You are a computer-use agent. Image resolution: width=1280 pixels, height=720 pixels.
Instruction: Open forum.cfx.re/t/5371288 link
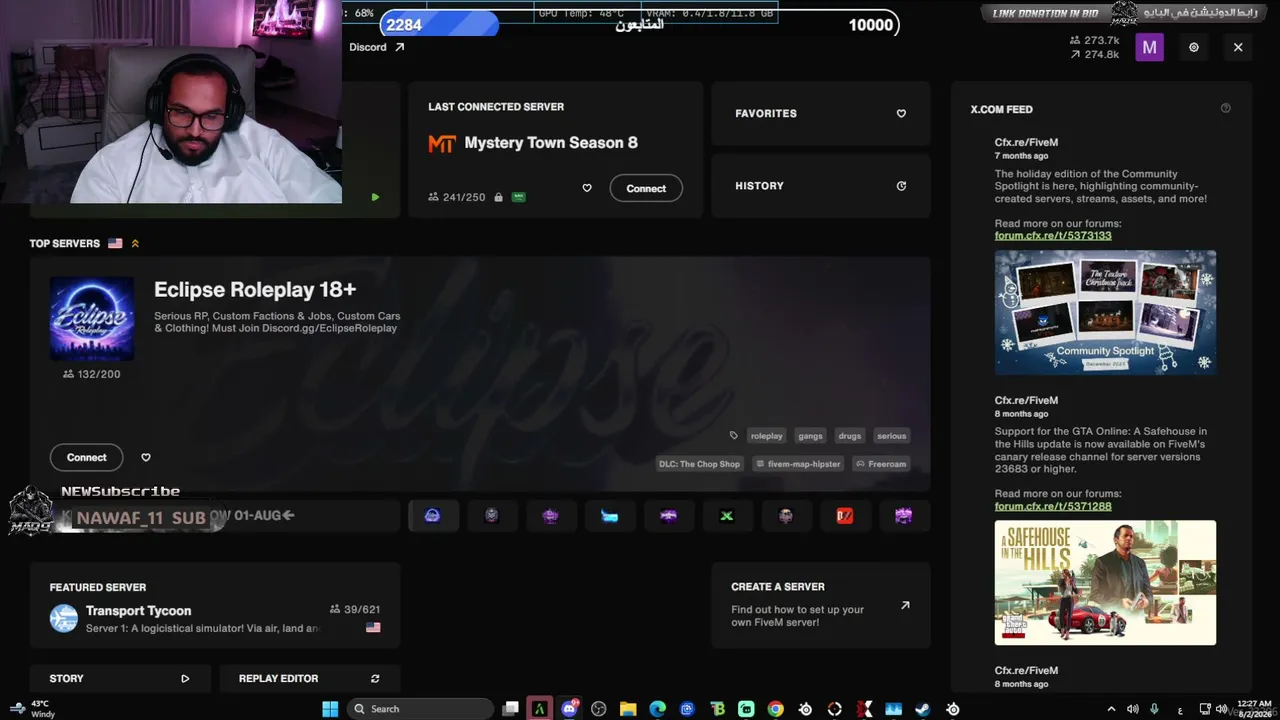point(1053,507)
